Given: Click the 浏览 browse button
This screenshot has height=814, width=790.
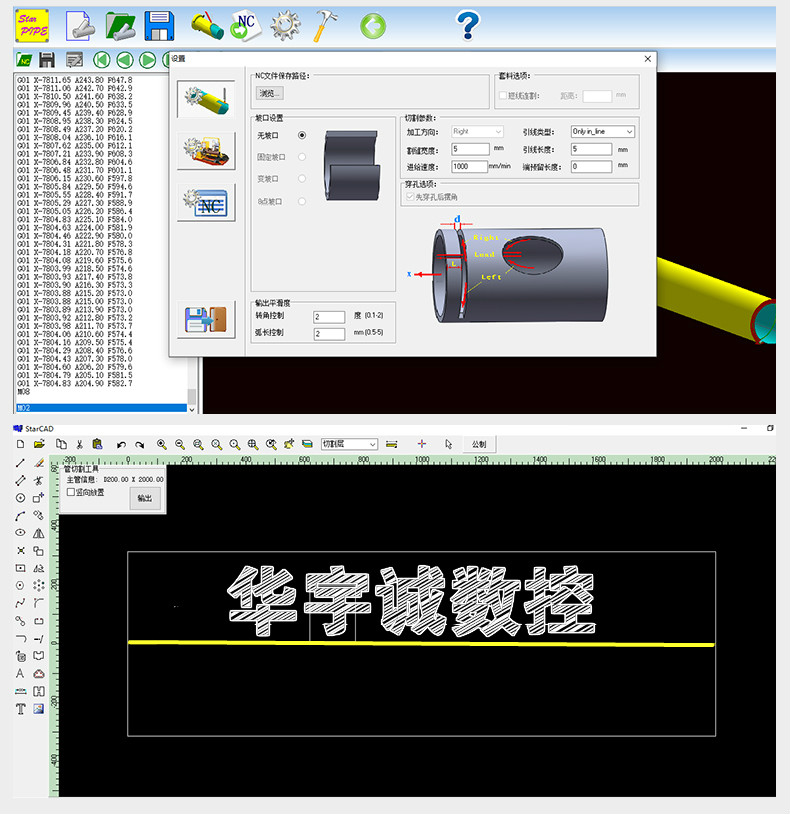Looking at the screenshot, I should point(269,93).
